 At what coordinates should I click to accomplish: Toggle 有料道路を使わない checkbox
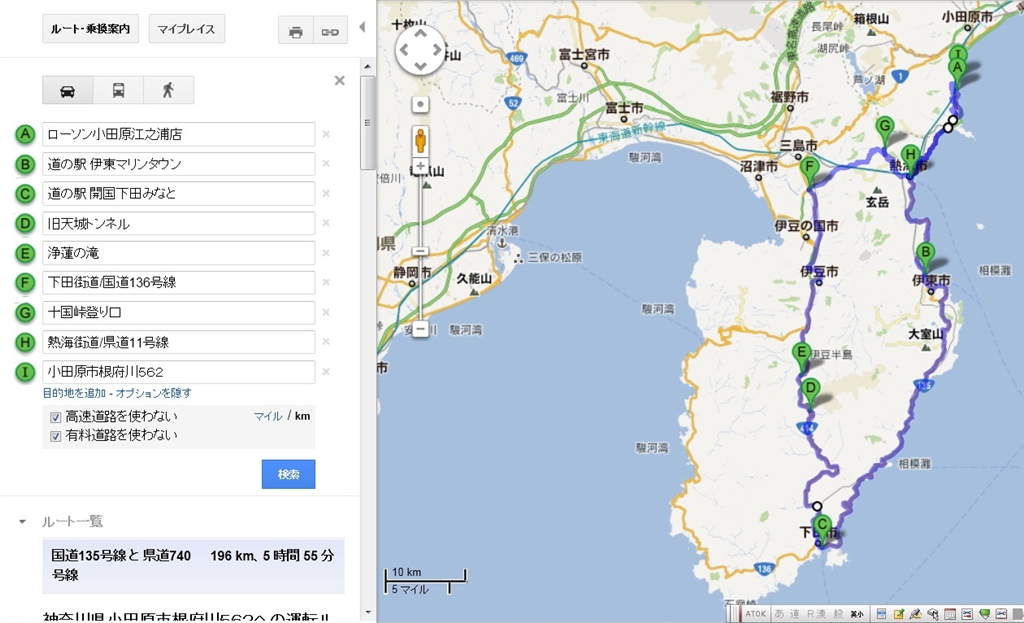(x=56, y=436)
